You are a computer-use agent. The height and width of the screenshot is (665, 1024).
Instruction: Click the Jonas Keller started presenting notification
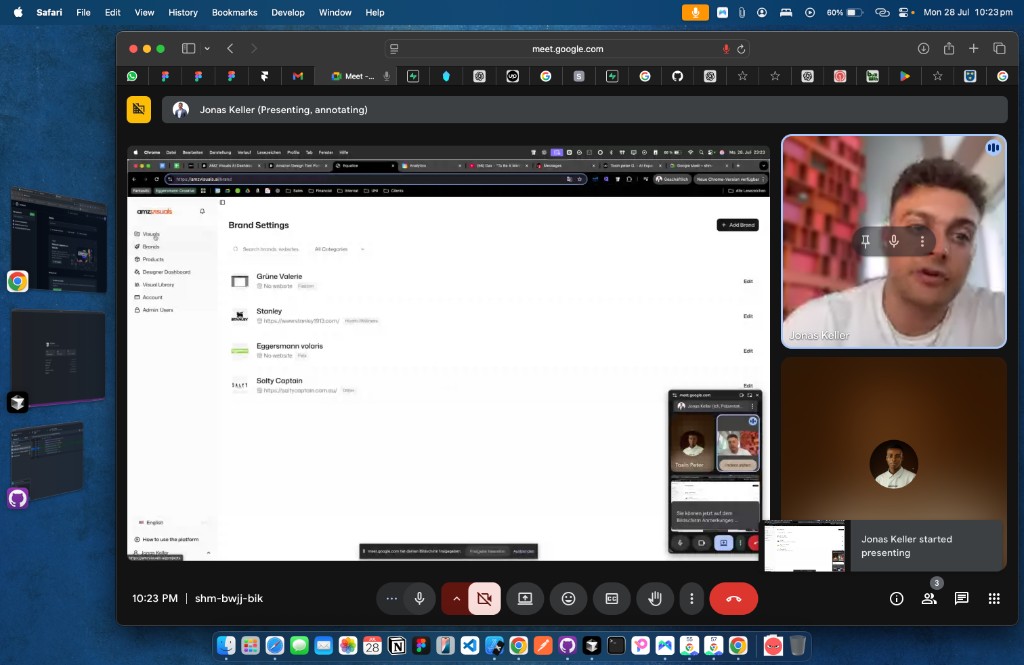pyautogui.click(x=884, y=546)
